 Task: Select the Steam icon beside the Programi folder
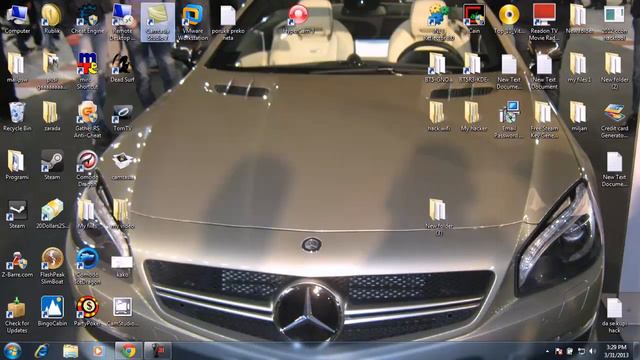click(52, 164)
